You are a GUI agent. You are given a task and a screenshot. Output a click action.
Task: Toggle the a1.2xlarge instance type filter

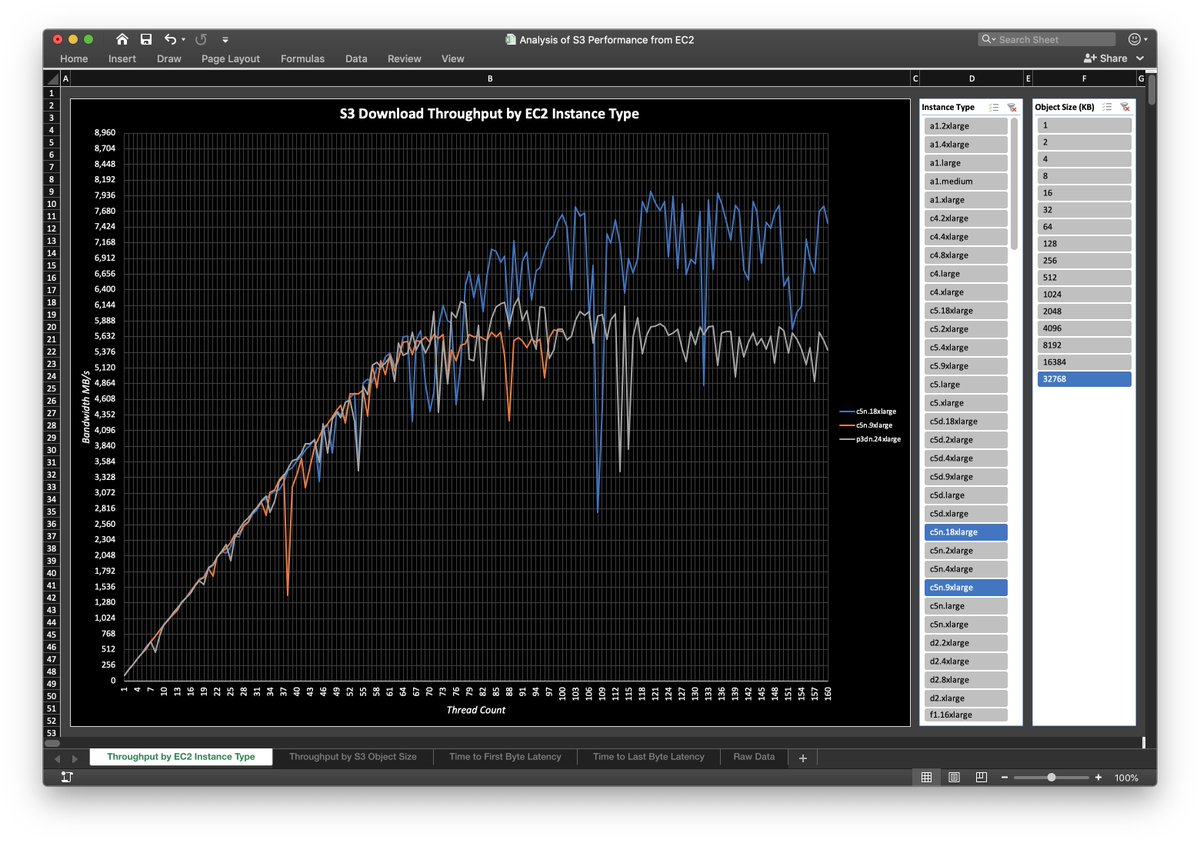[x=966, y=126]
